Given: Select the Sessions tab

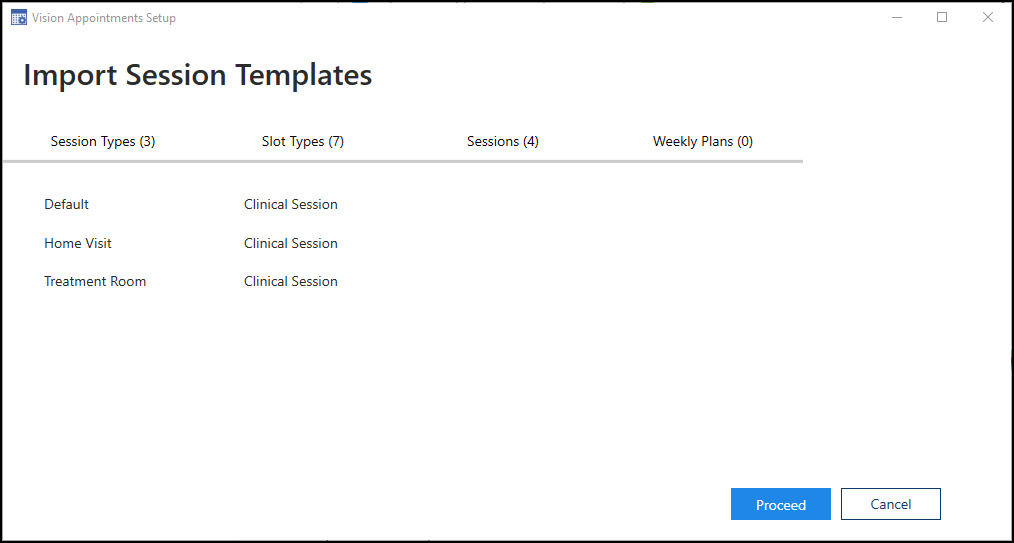Looking at the screenshot, I should click(x=503, y=142).
